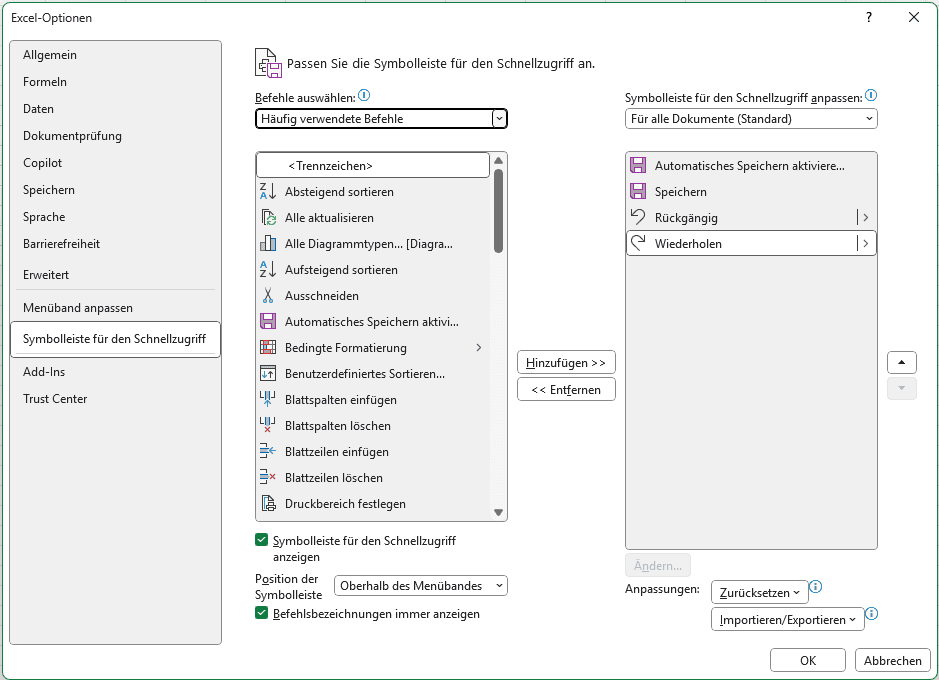Click the Blattzeilen einfügen icon
Image resolution: width=939 pixels, height=680 pixels.
(268, 452)
